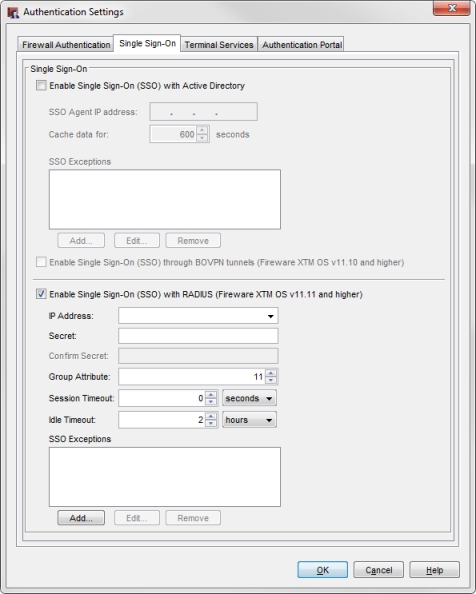Click Edit under RADIUS SSO Exceptions

point(137,518)
